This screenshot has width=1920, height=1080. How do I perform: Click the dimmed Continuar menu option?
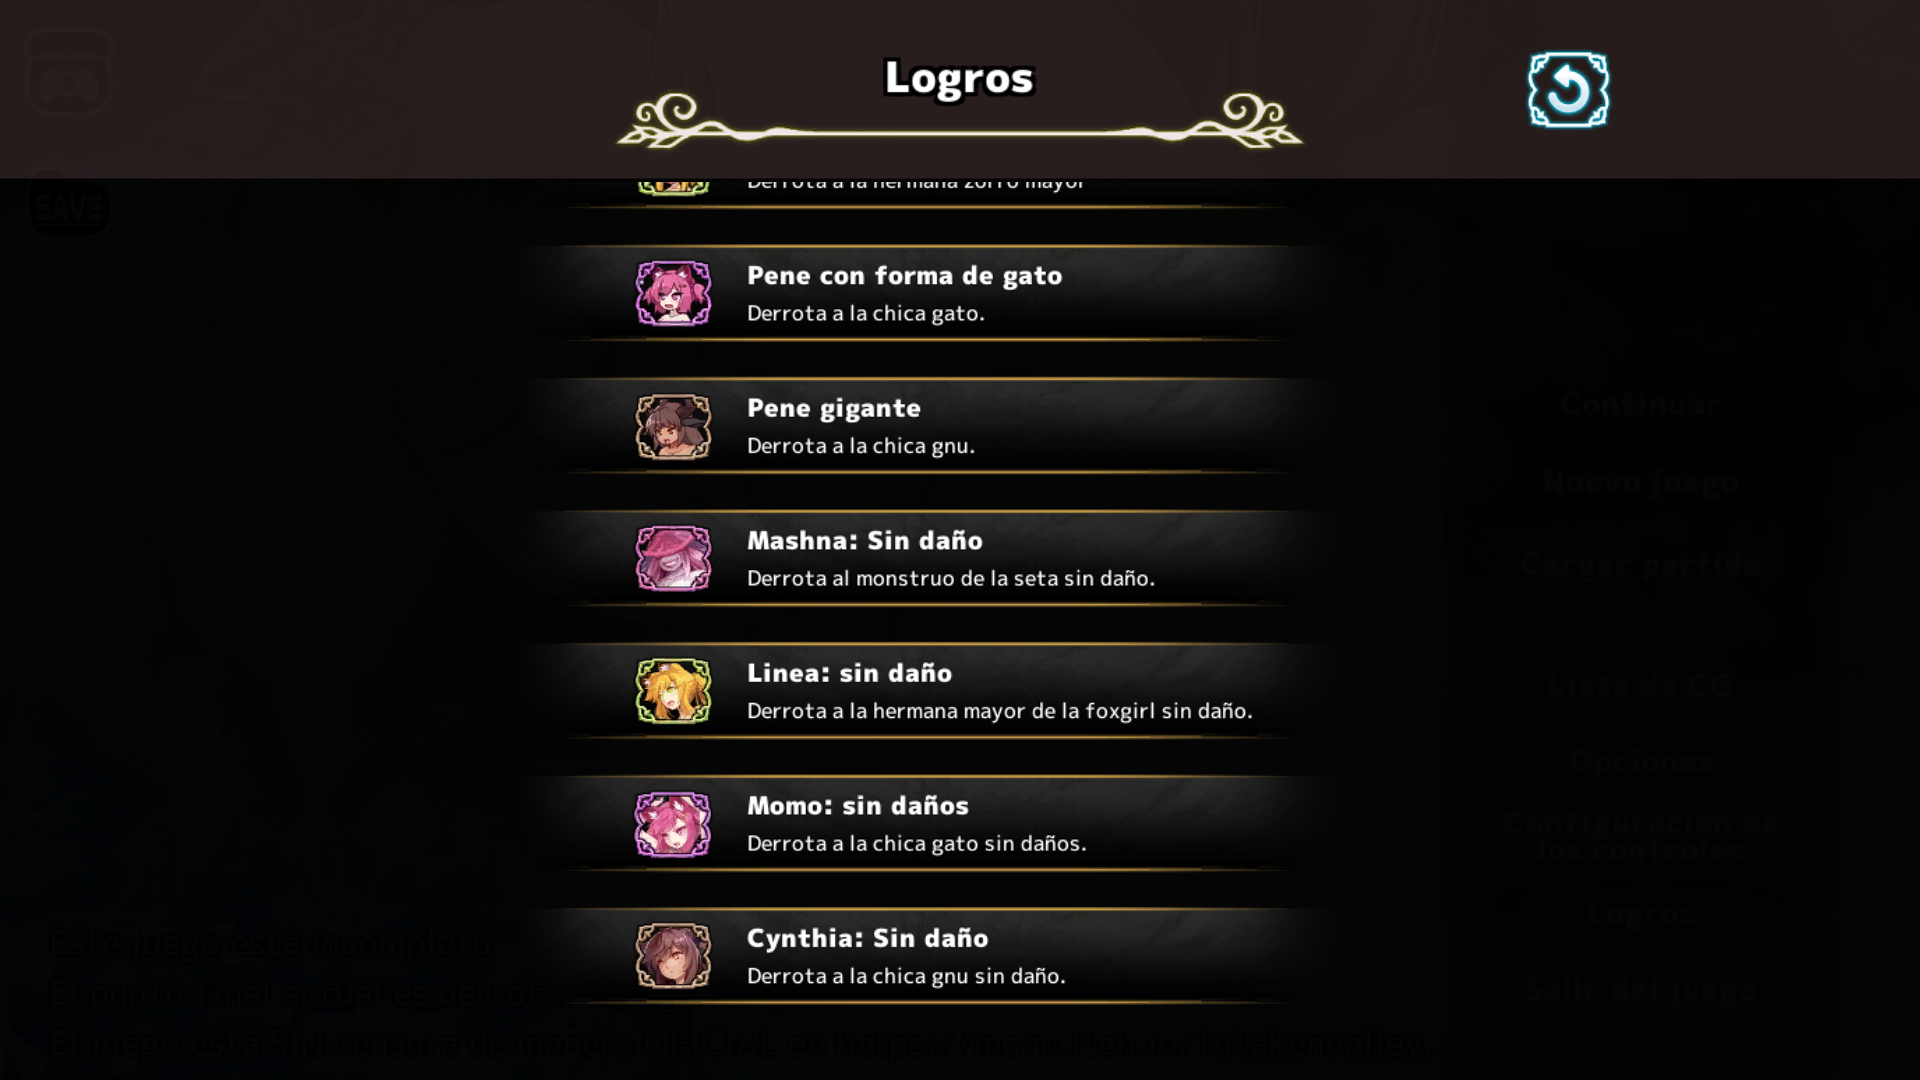point(1640,405)
